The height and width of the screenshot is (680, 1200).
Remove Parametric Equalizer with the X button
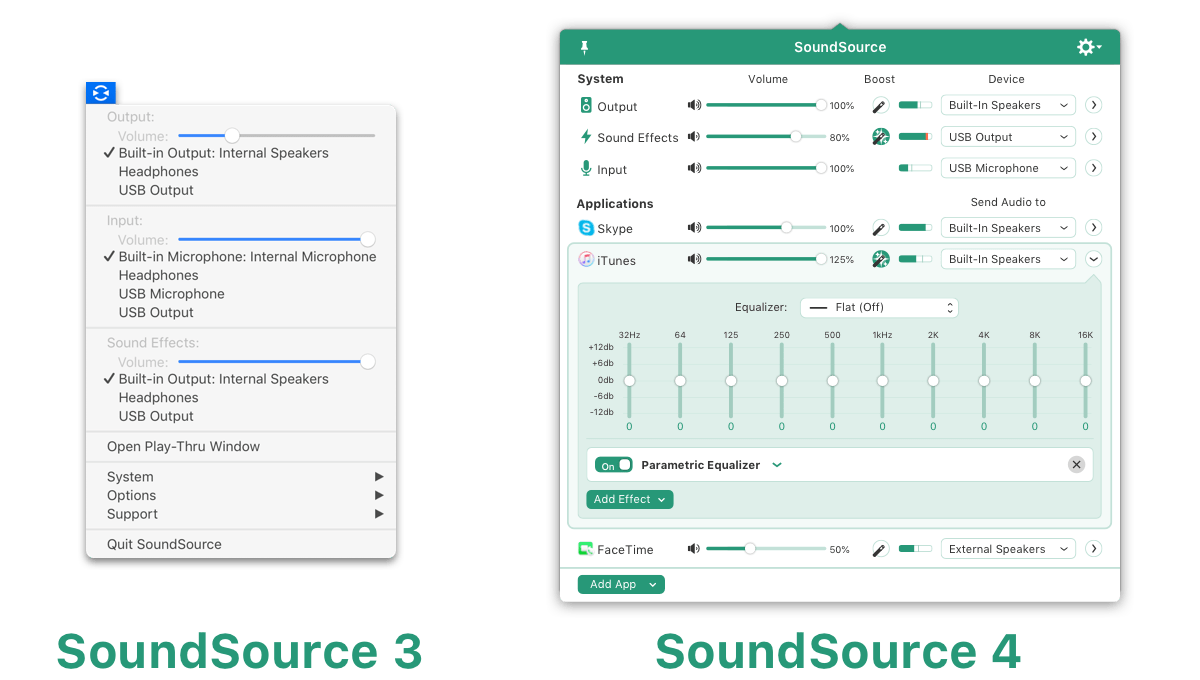(x=1076, y=464)
